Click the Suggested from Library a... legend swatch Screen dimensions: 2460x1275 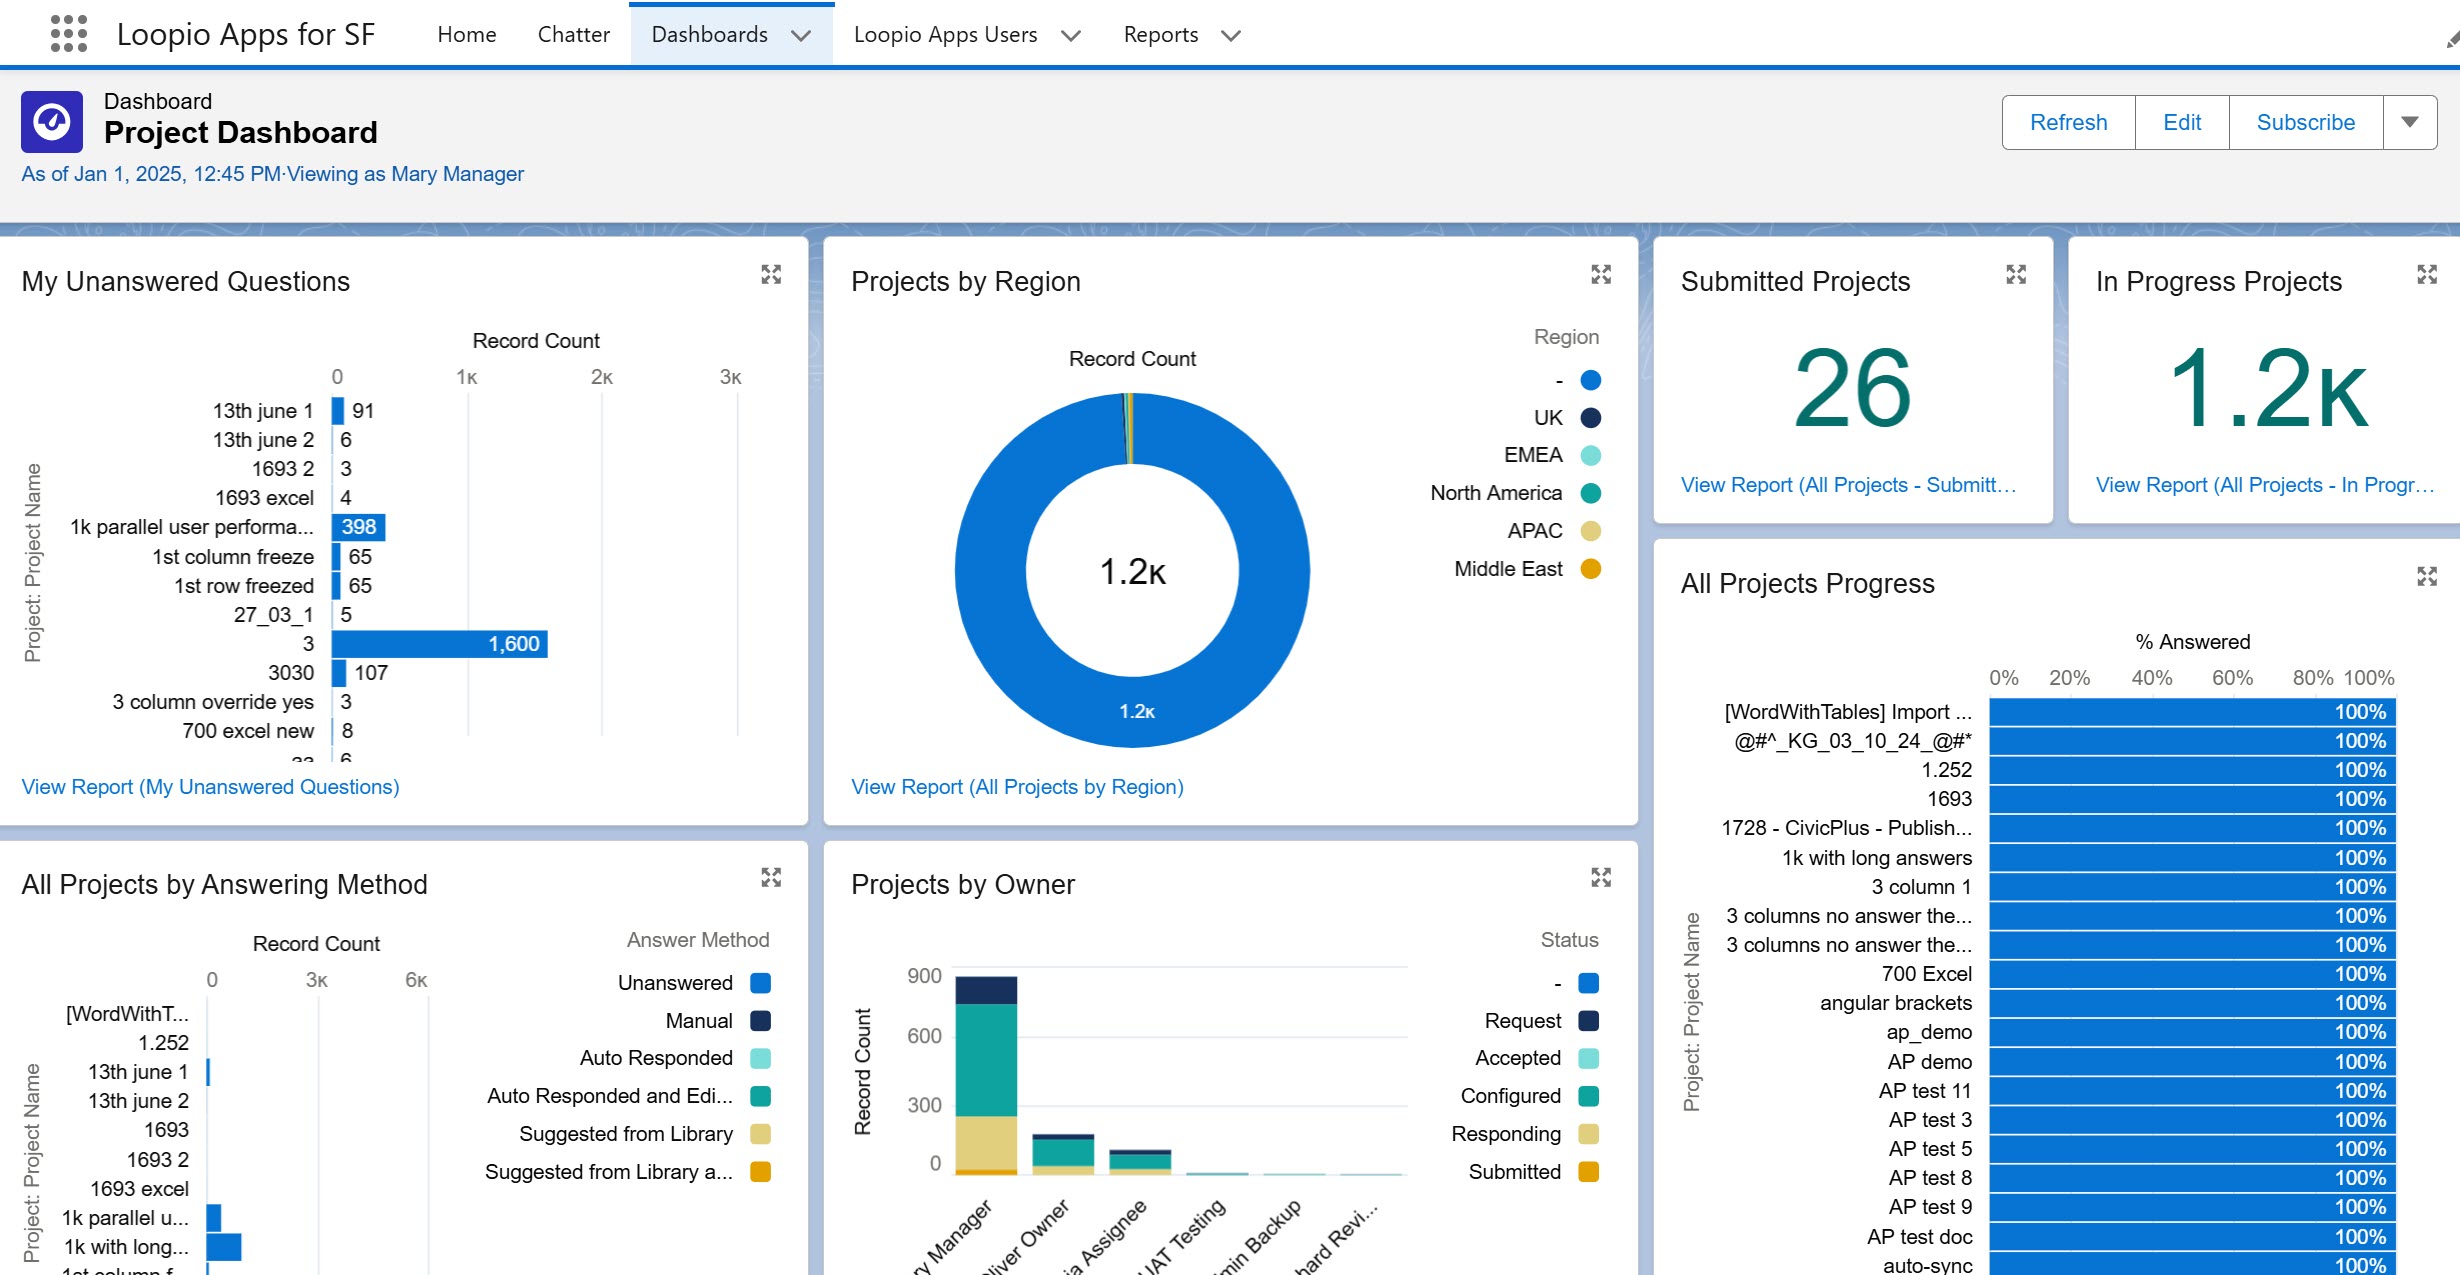[761, 1172]
